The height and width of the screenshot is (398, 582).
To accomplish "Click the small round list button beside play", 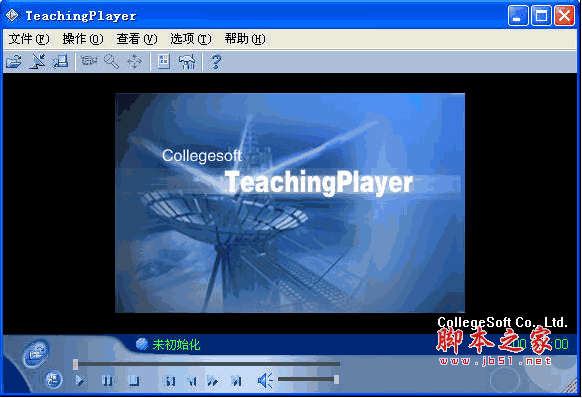I will pyautogui.click(x=53, y=380).
